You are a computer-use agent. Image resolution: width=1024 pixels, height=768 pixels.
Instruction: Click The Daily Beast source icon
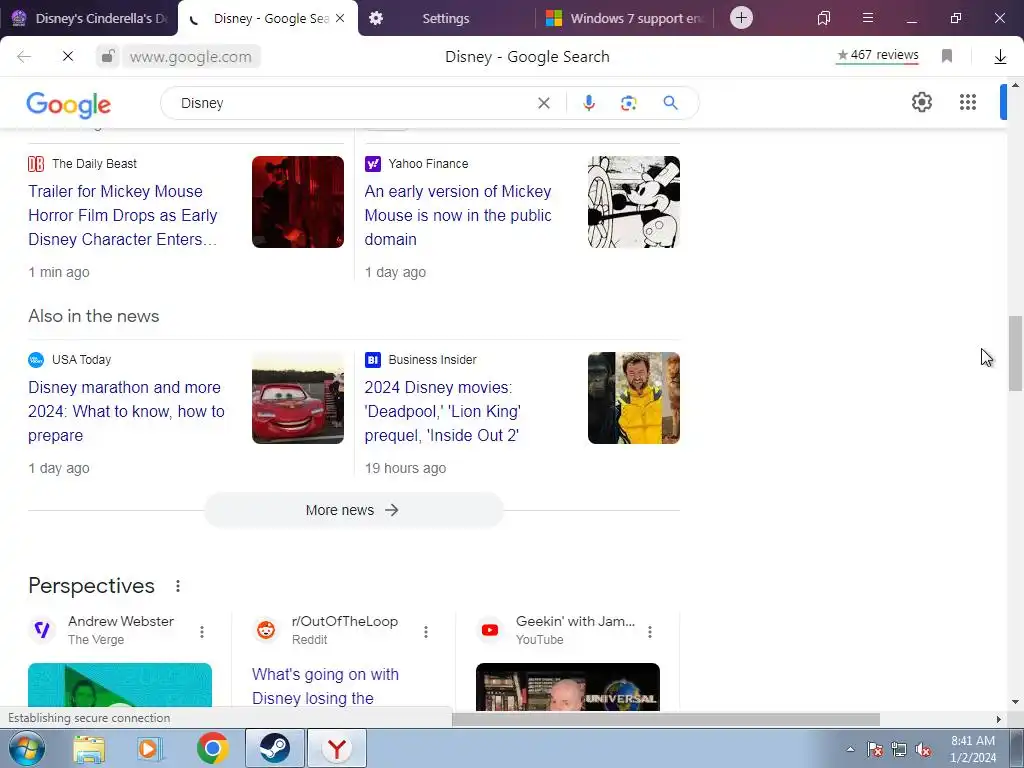click(36, 164)
